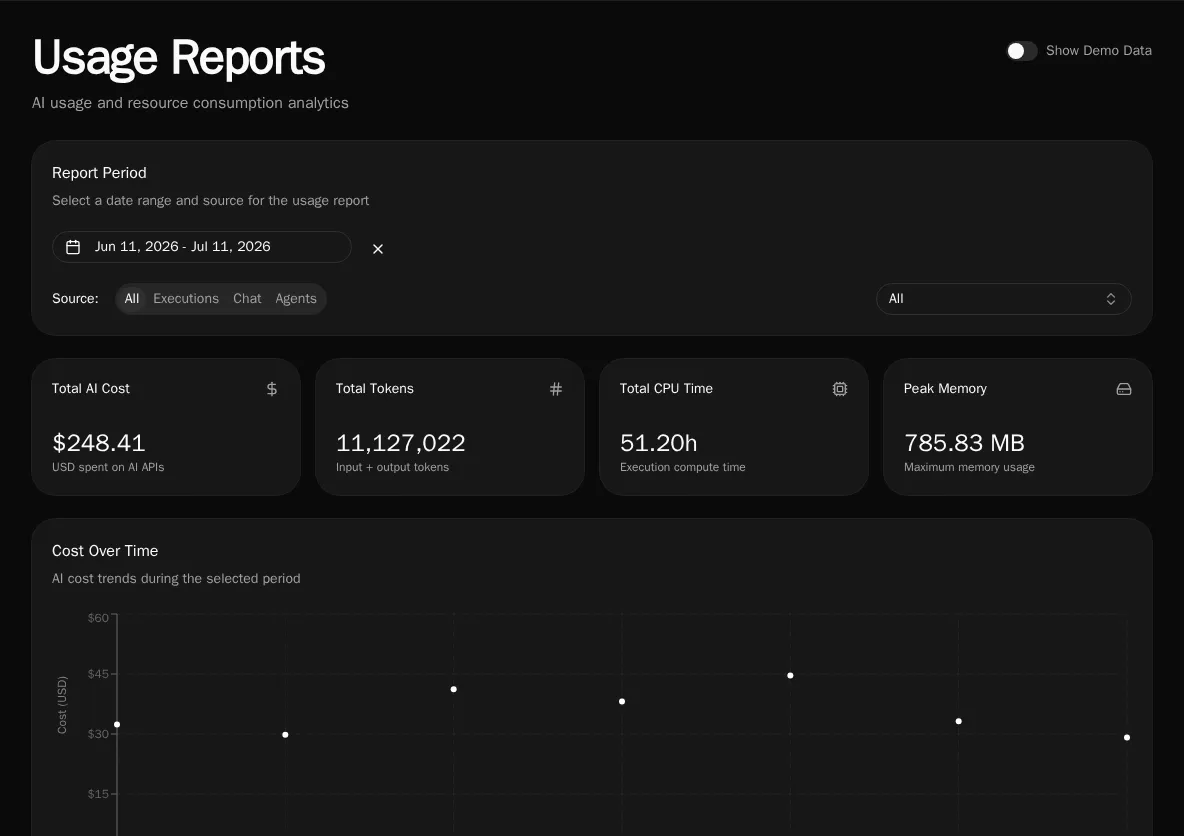This screenshot has width=1184, height=836.
Task: Click the Input + output tokens caption
Action: (x=393, y=467)
